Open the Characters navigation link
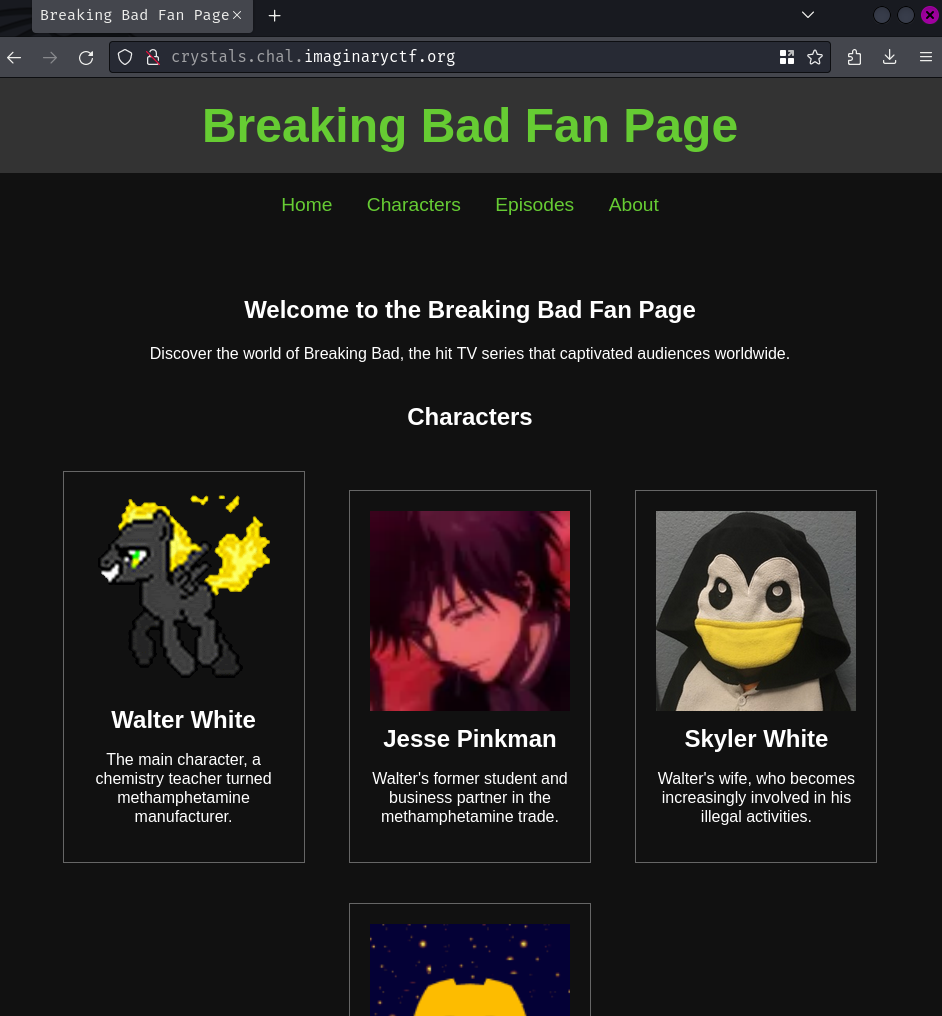 pyautogui.click(x=413, y=205)
